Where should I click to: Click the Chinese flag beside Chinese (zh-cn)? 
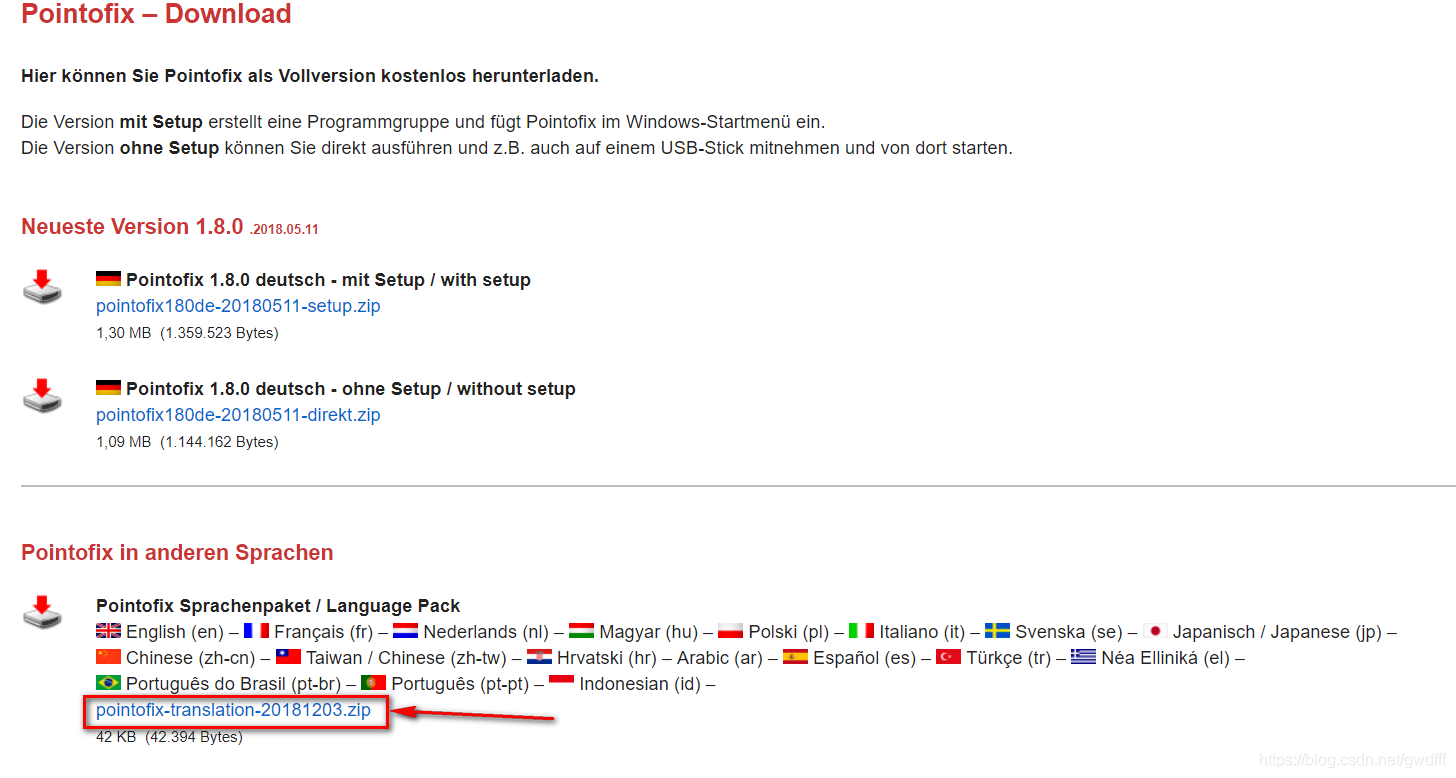[108, 657]
